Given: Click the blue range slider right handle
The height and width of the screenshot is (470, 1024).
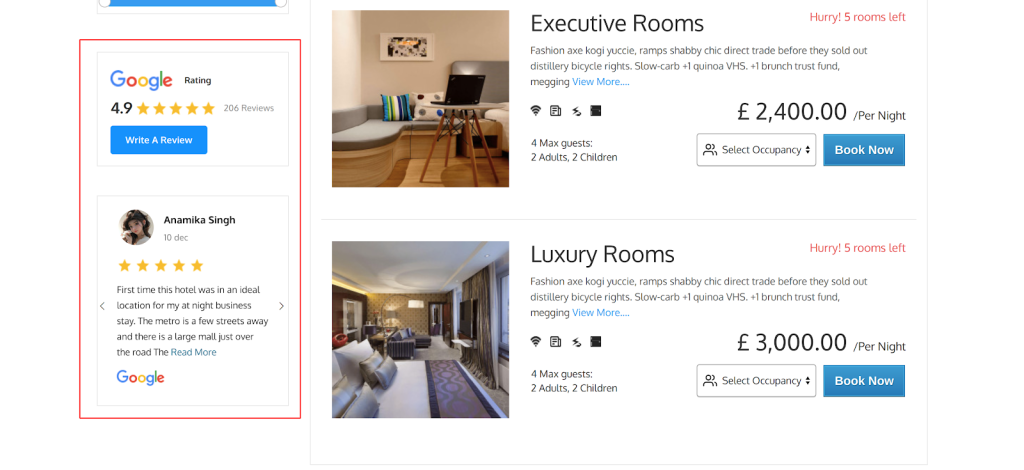Looking at the screenshot, I should (x=281, y=3).
